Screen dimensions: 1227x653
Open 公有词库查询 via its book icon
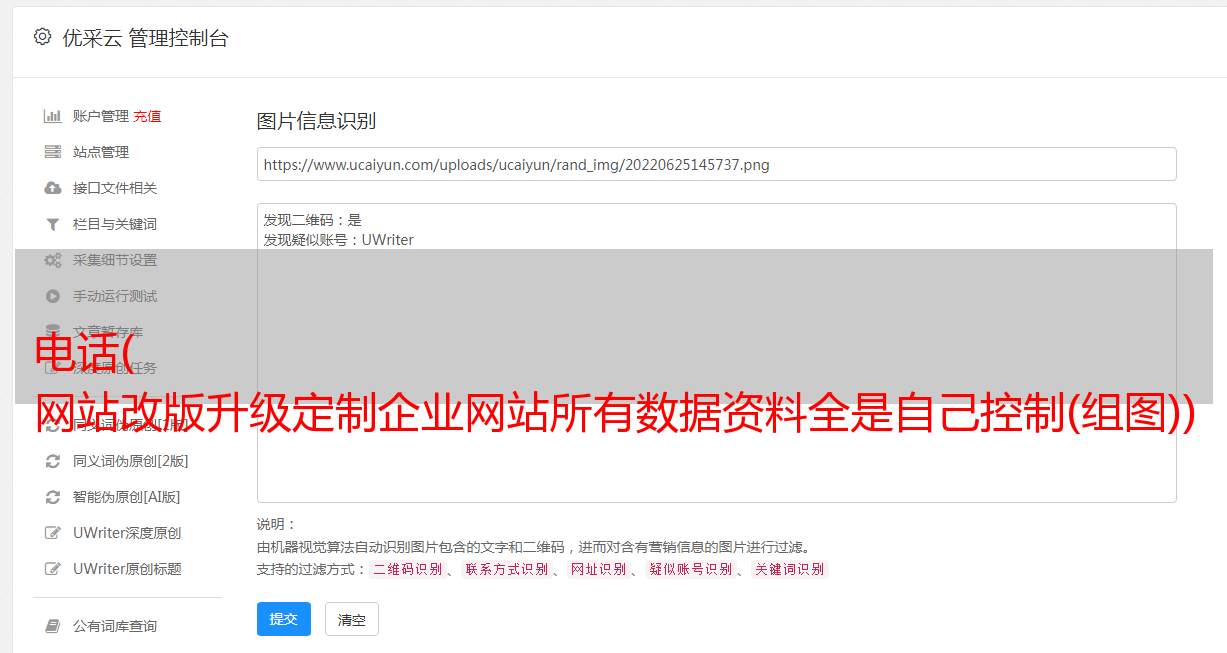coord(53,626)
